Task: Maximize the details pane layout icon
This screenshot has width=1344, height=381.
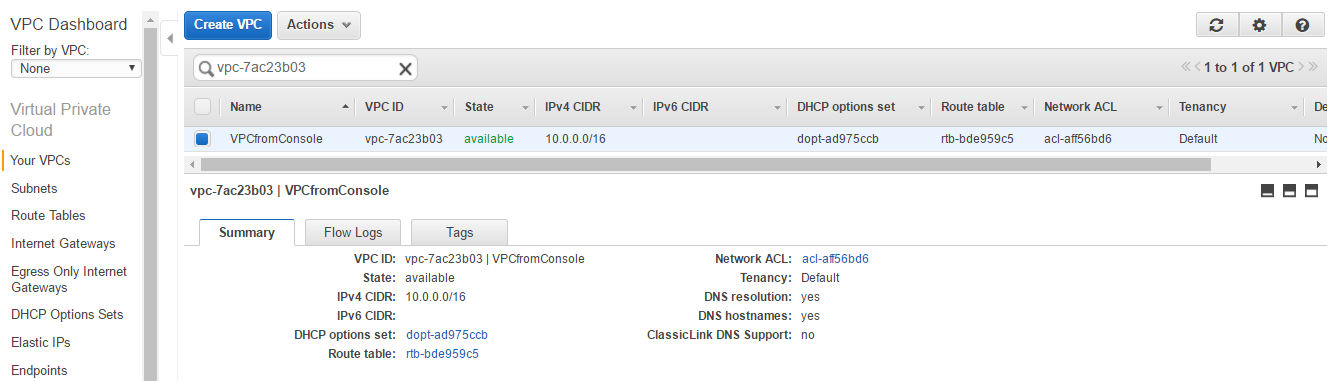Action: [1309, 191]
